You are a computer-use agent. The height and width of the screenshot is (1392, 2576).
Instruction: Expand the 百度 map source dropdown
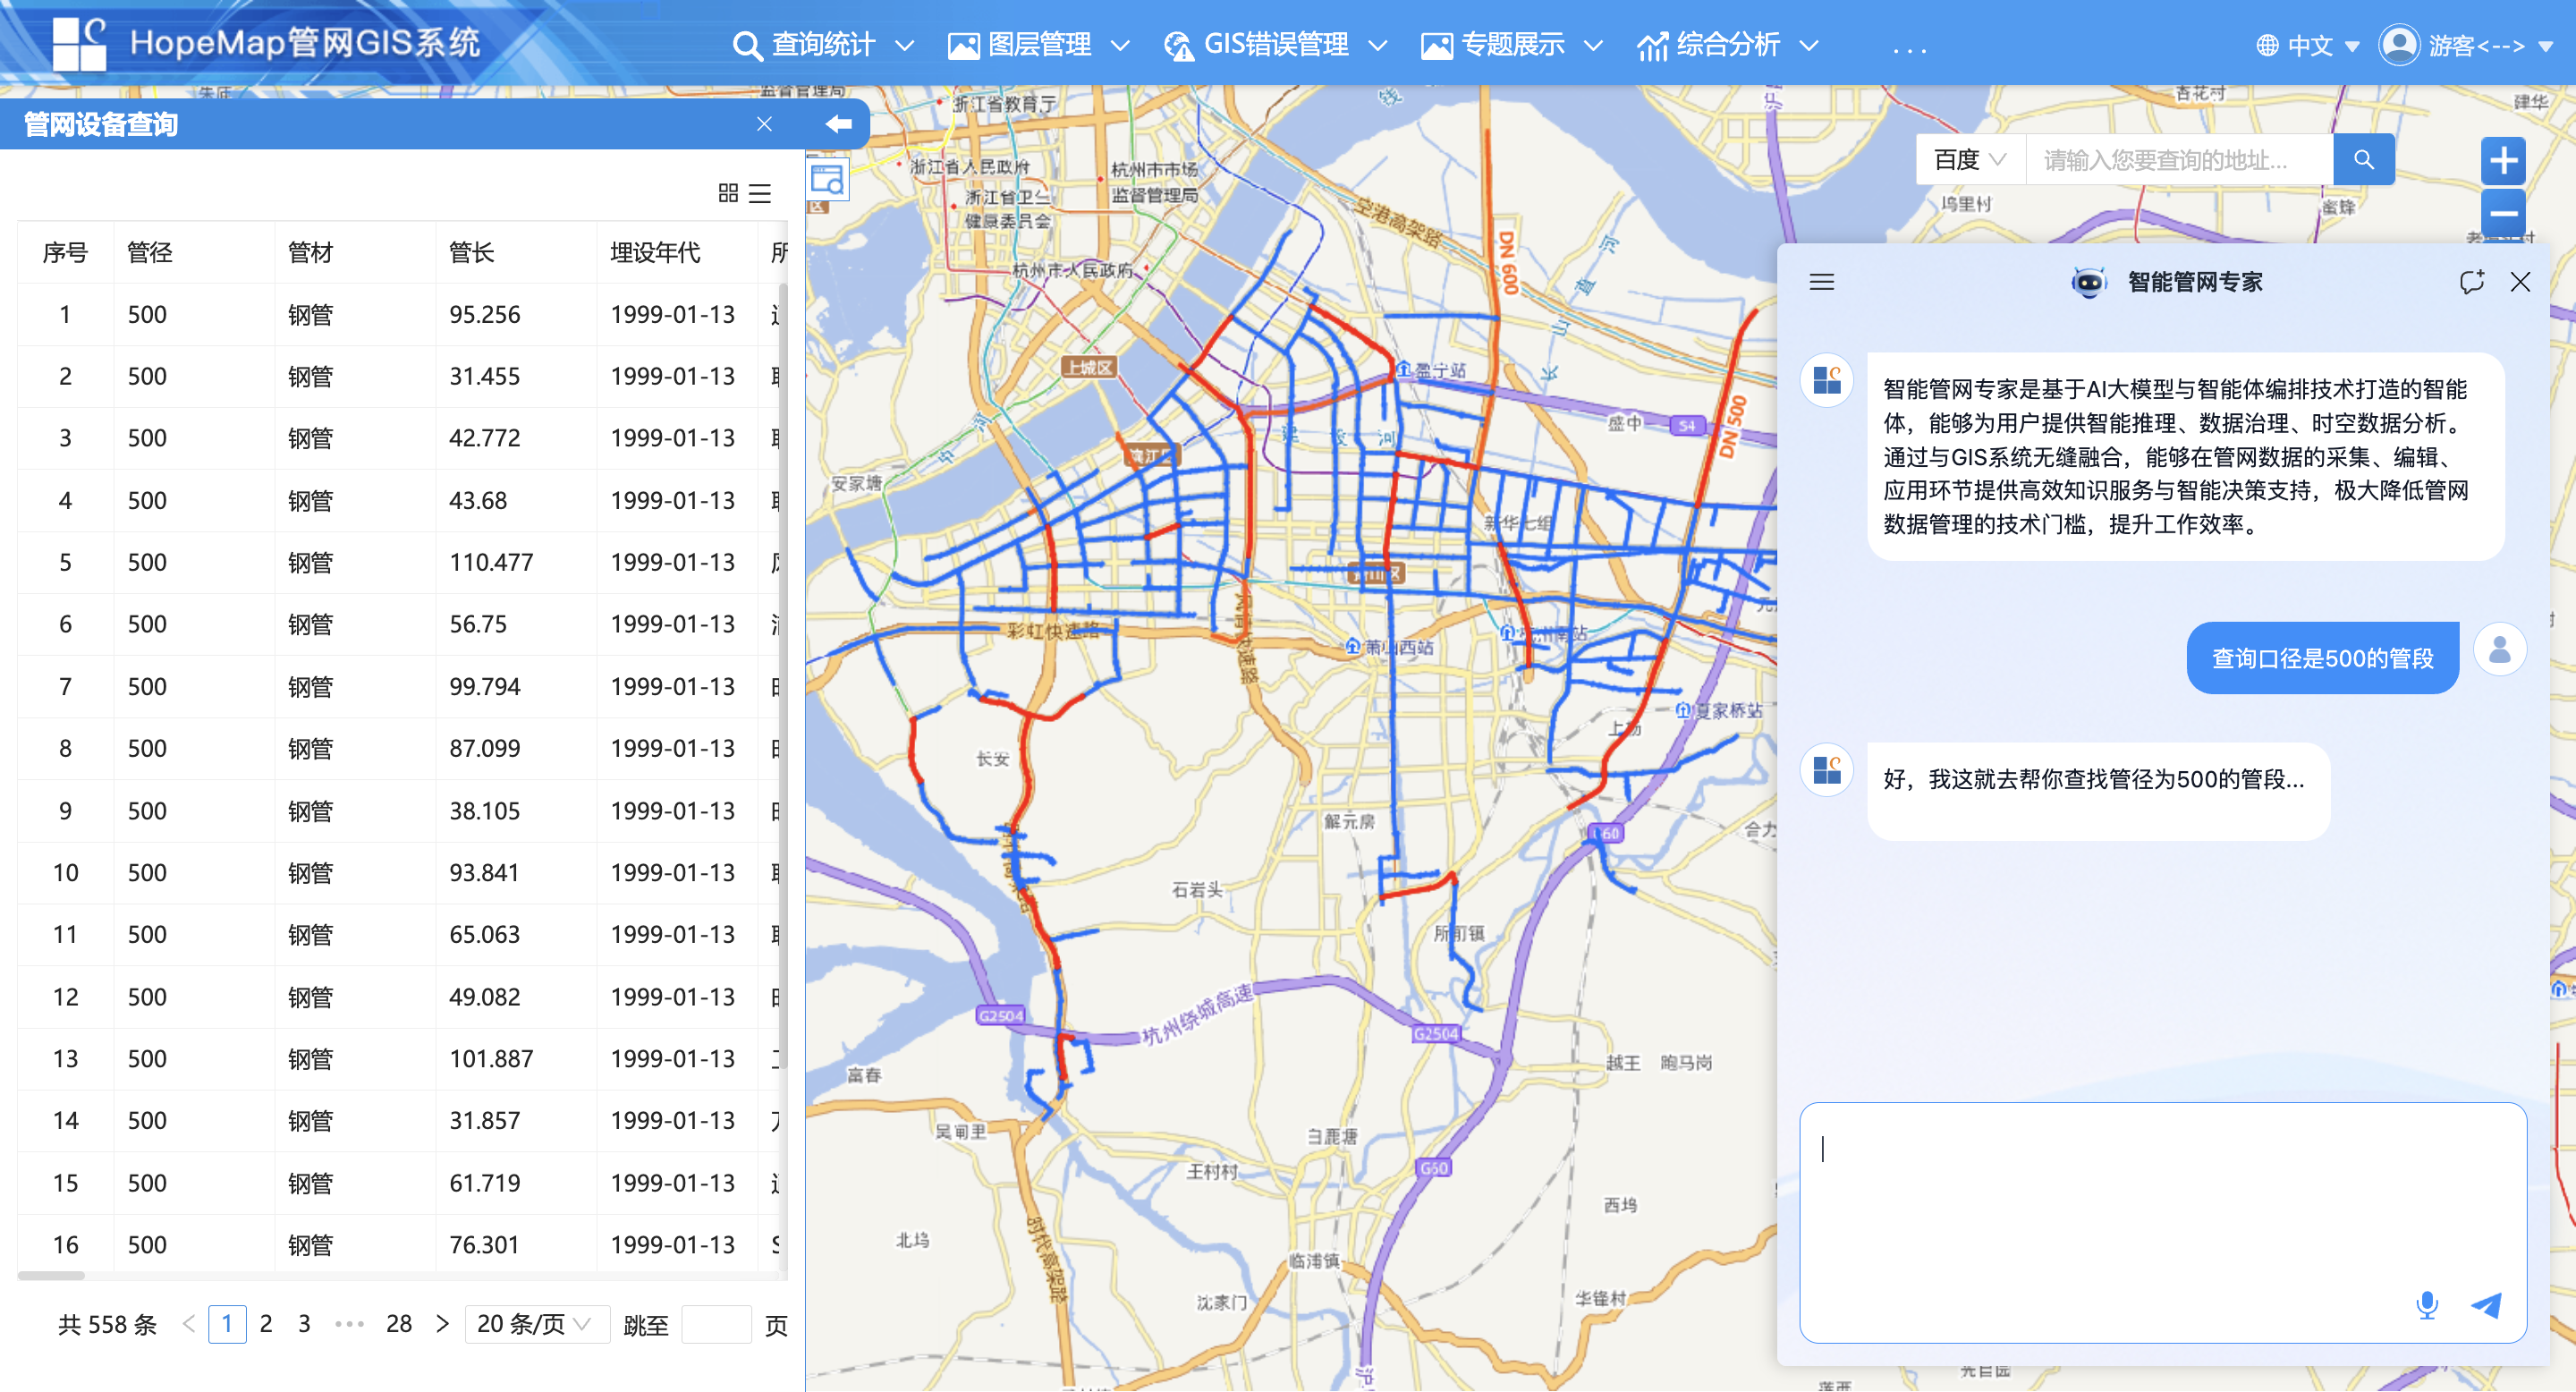(x=1970, y=160)
